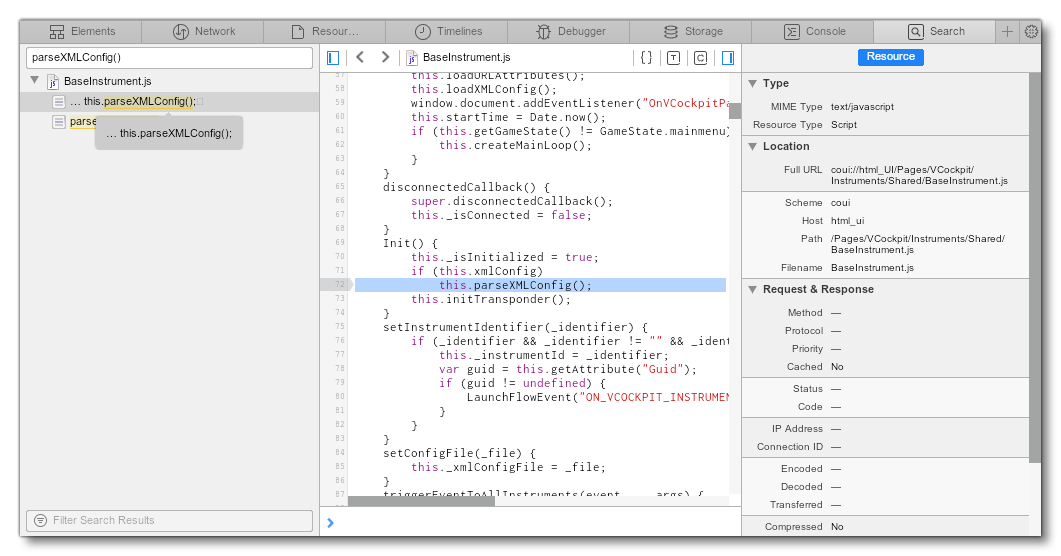Click the code editor horizontal scrollbar
The image size is (1061, 556).
point(421,501)
